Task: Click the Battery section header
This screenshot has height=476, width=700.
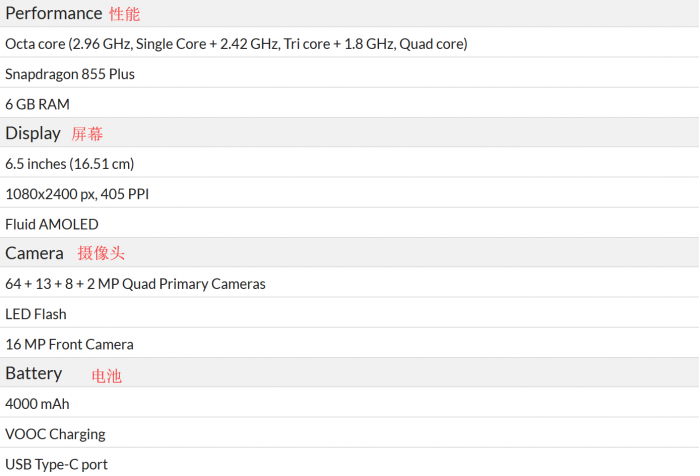Action: tap(34, 373)
